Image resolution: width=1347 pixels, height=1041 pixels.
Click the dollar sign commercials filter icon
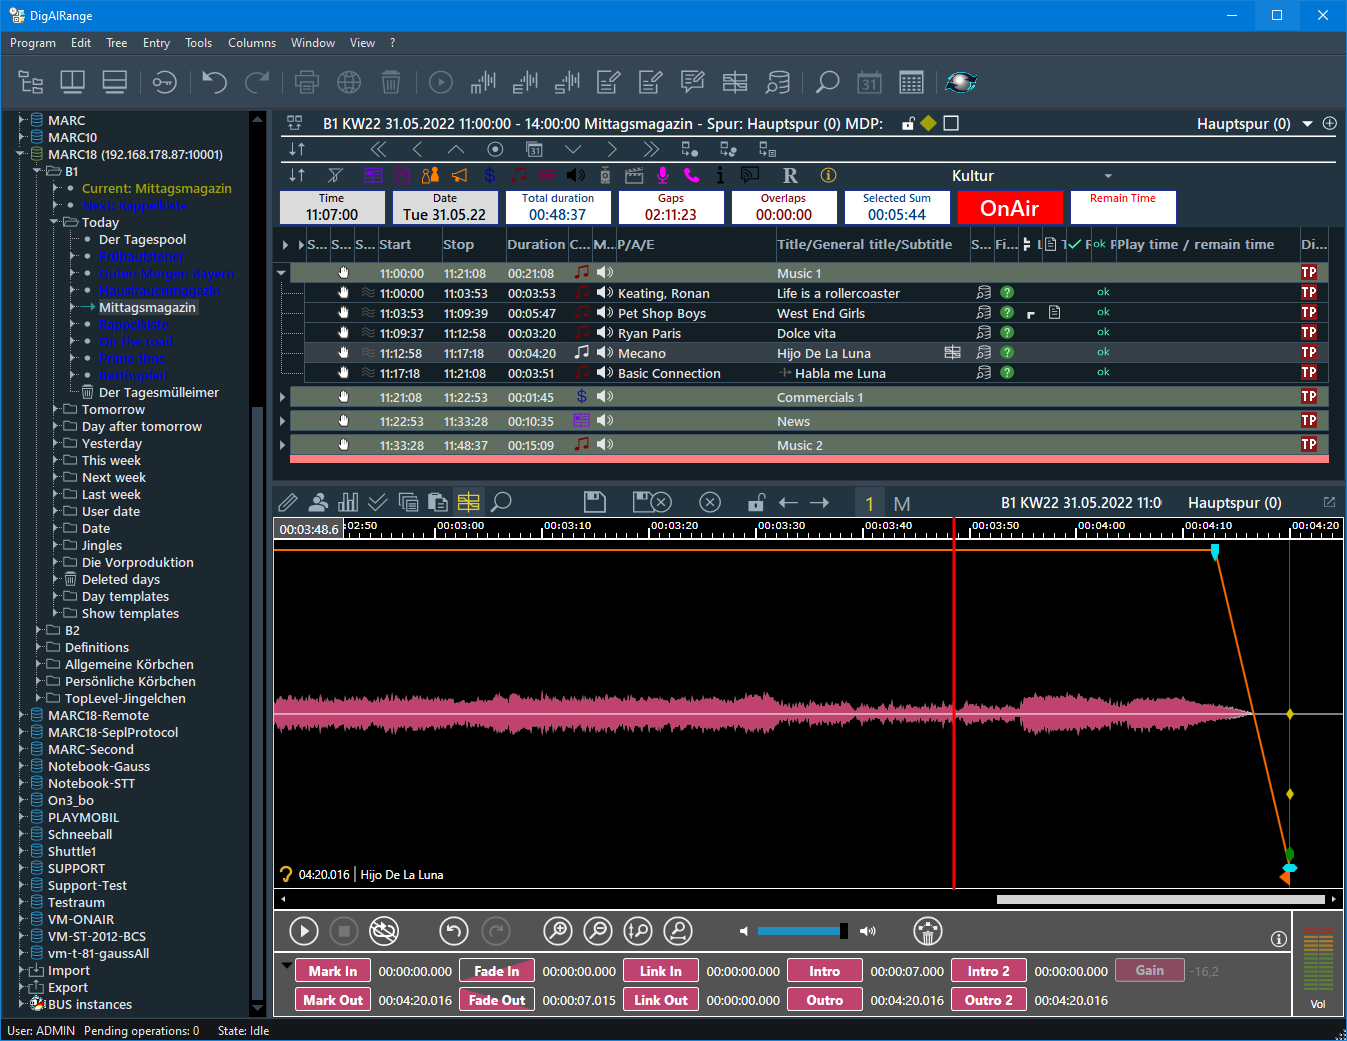coord(489,175)
